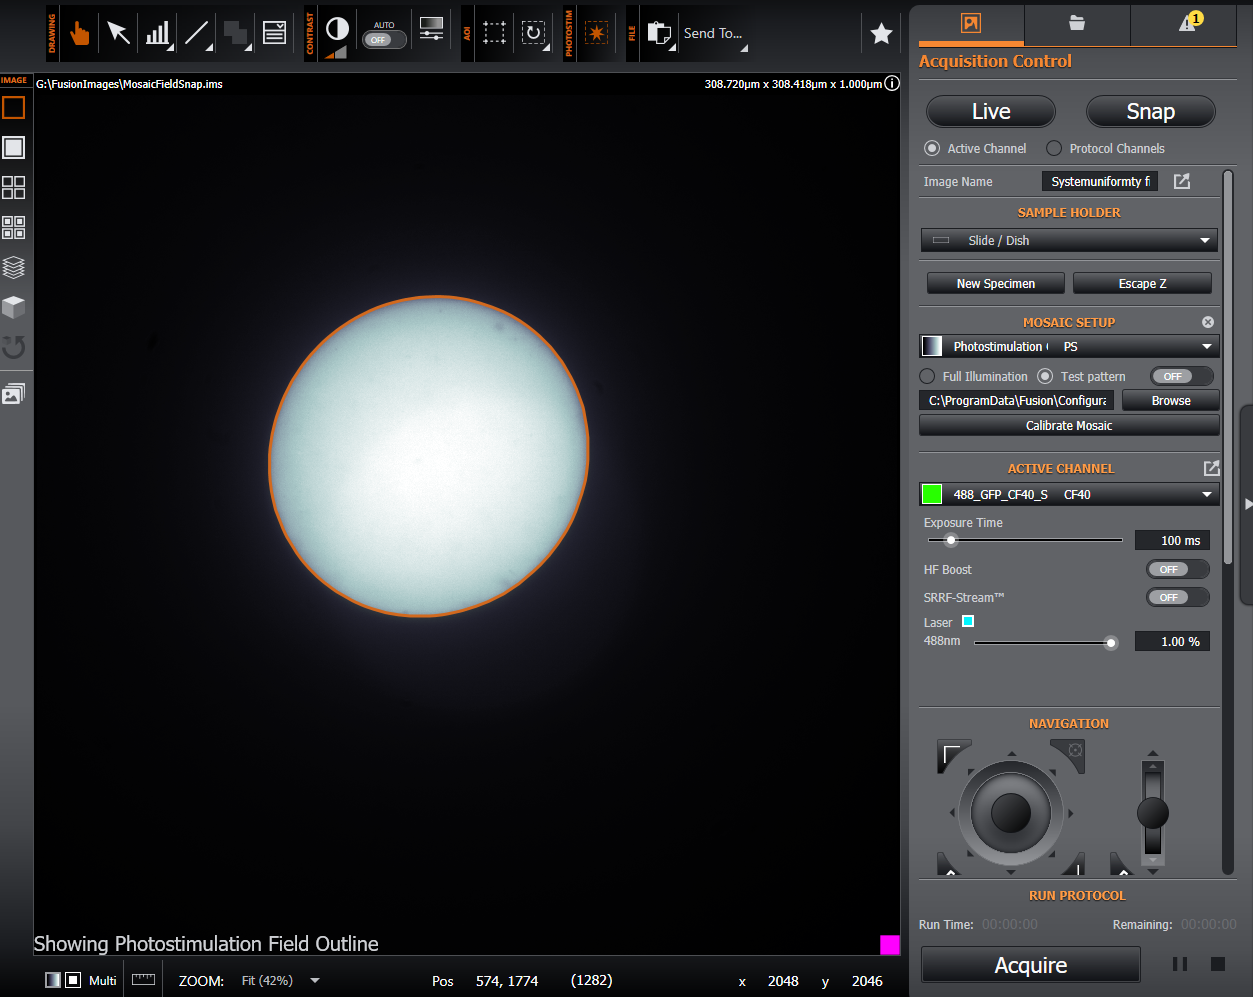This screenshot has height=998, width=1256.
Task: Switch to the folder tab
Action: [1077, 23]
